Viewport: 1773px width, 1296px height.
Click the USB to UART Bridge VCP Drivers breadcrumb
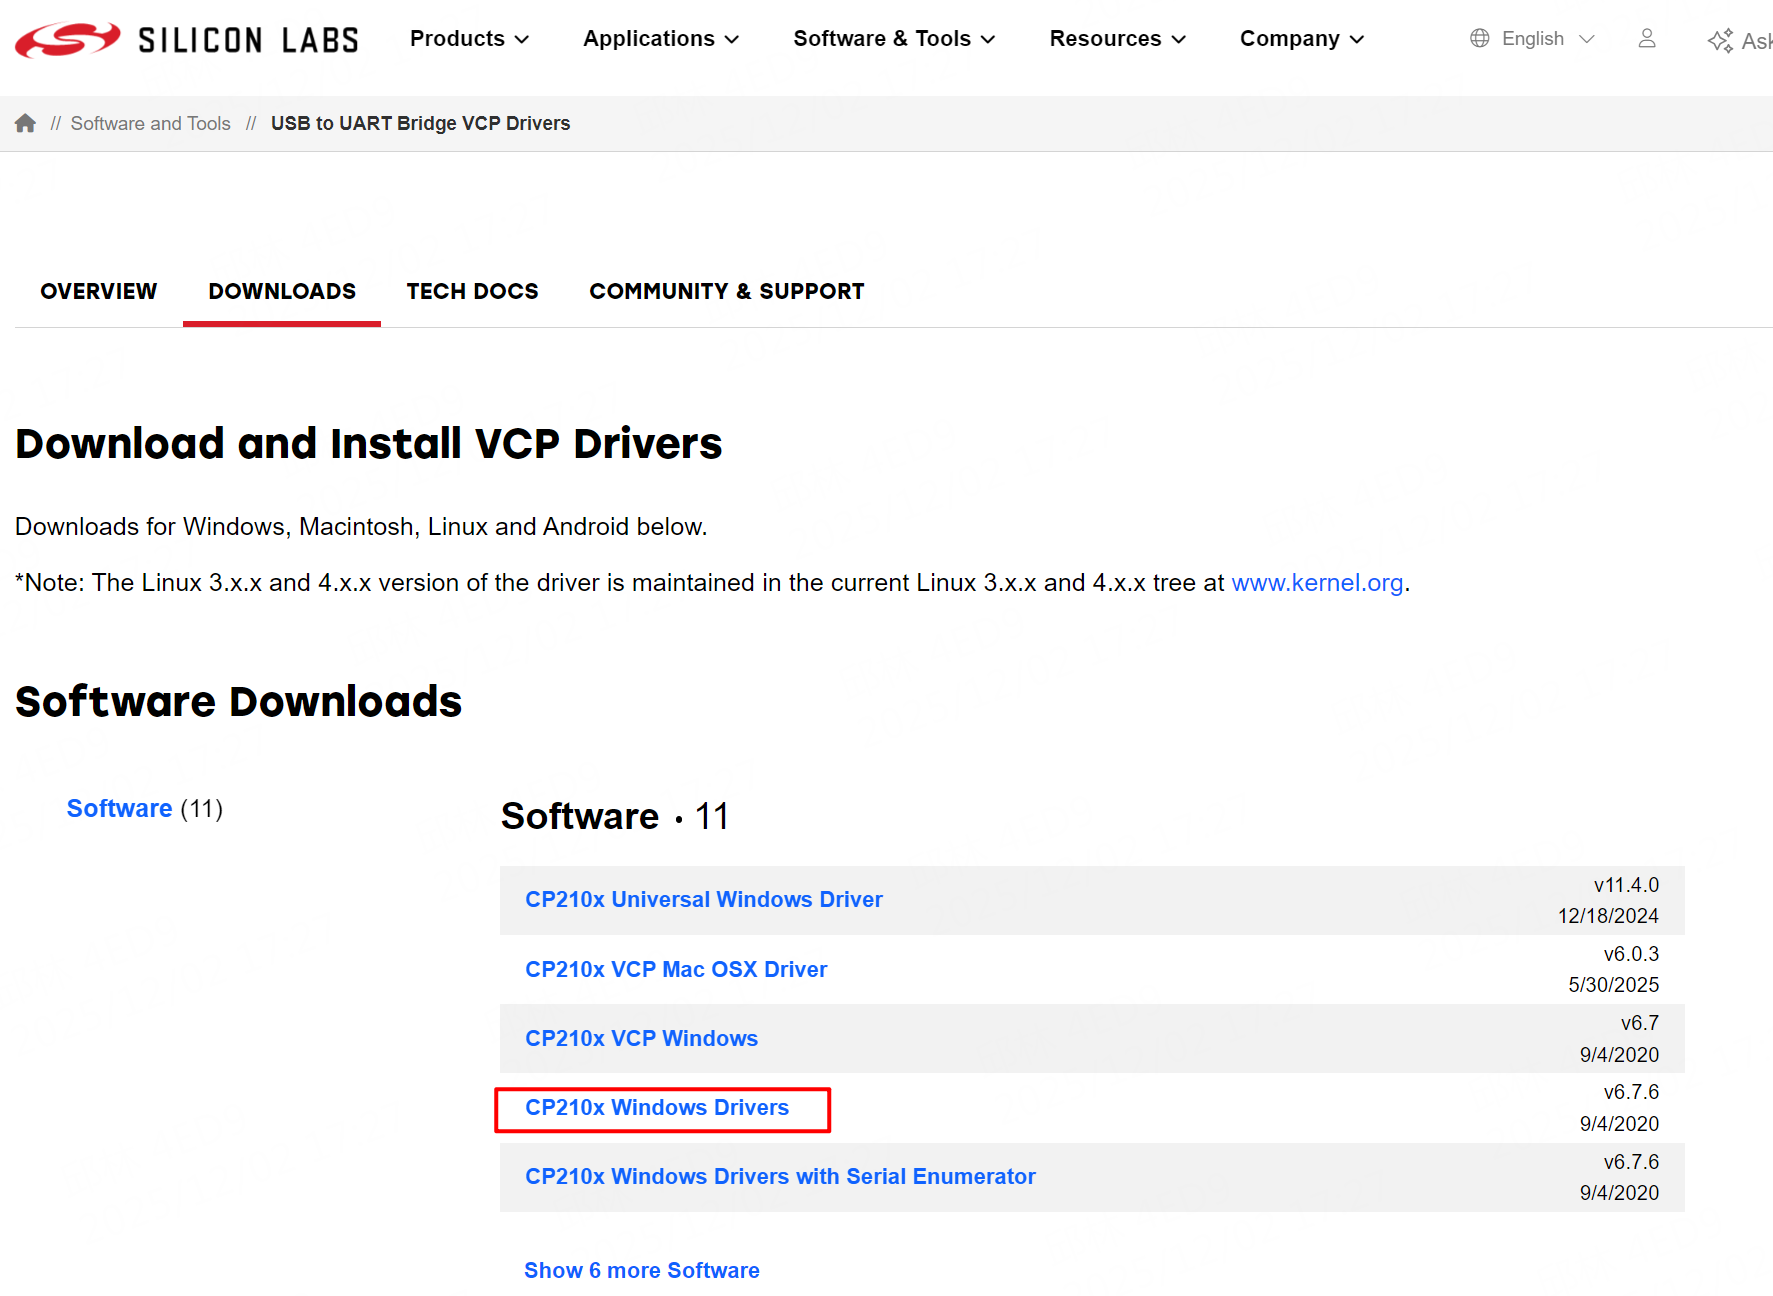point(420,123)
